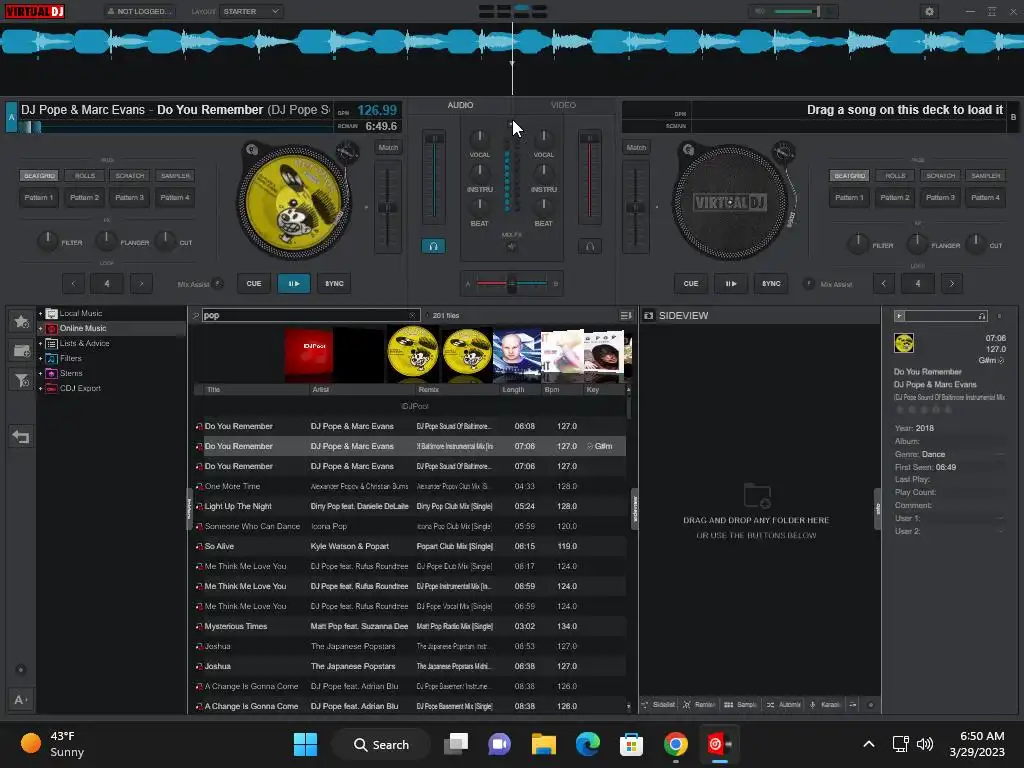Viewport: 1024px width, 768px height.
Task: Enable Sampler pads on deck B
Action: coord(985,176)
